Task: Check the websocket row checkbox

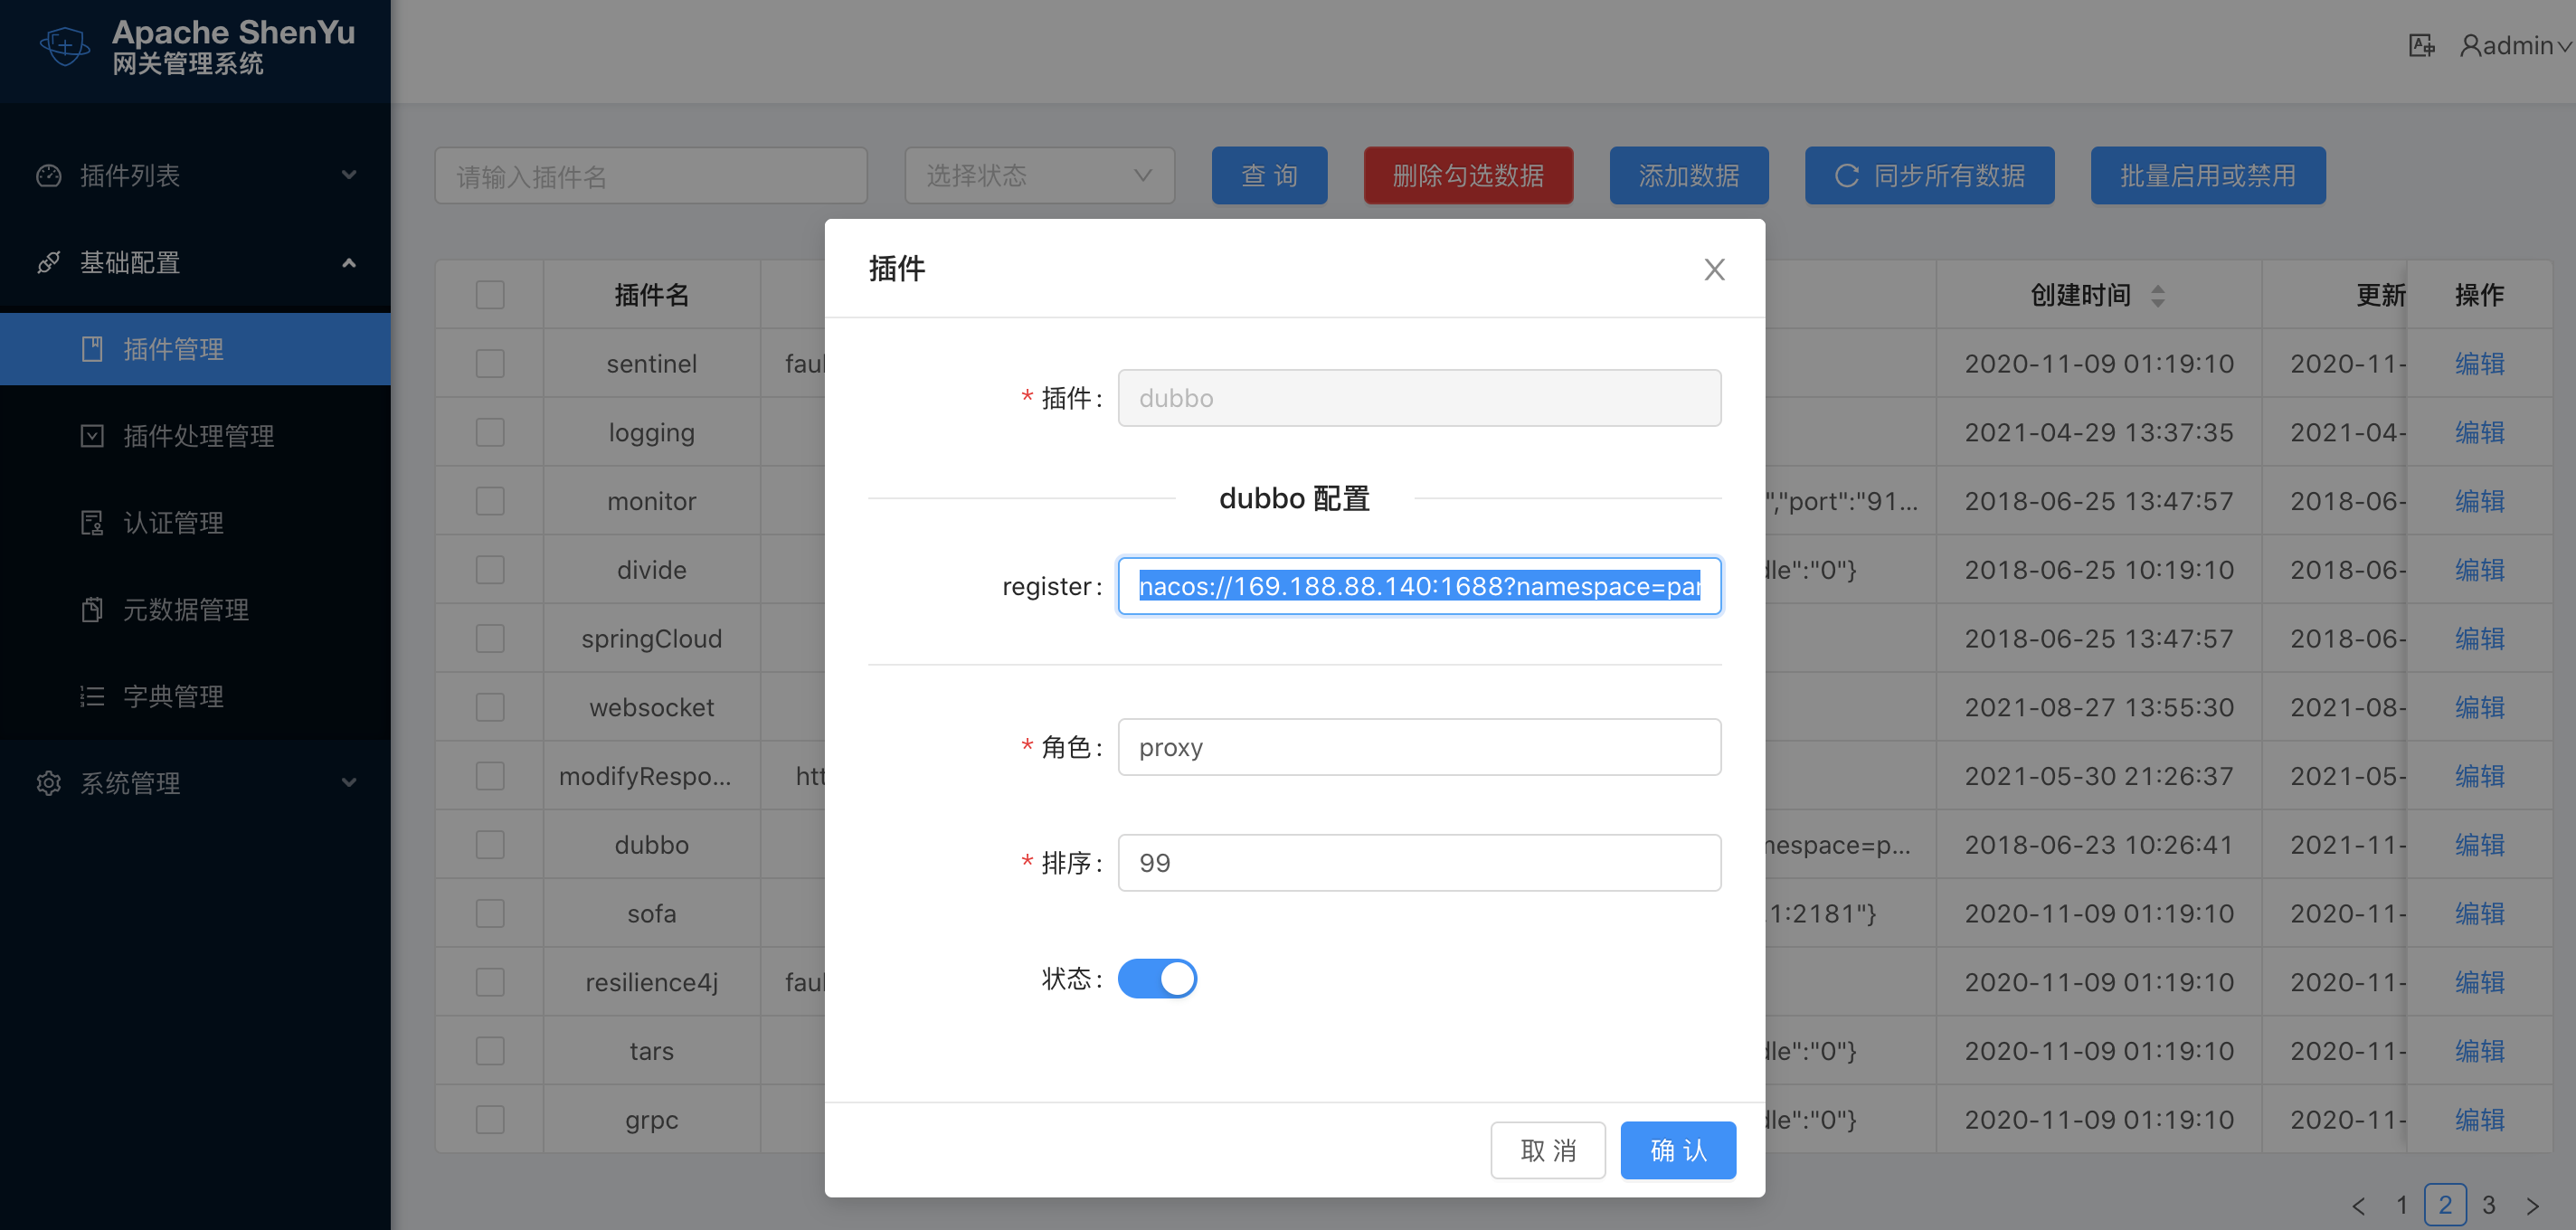Action: [490, 708]
